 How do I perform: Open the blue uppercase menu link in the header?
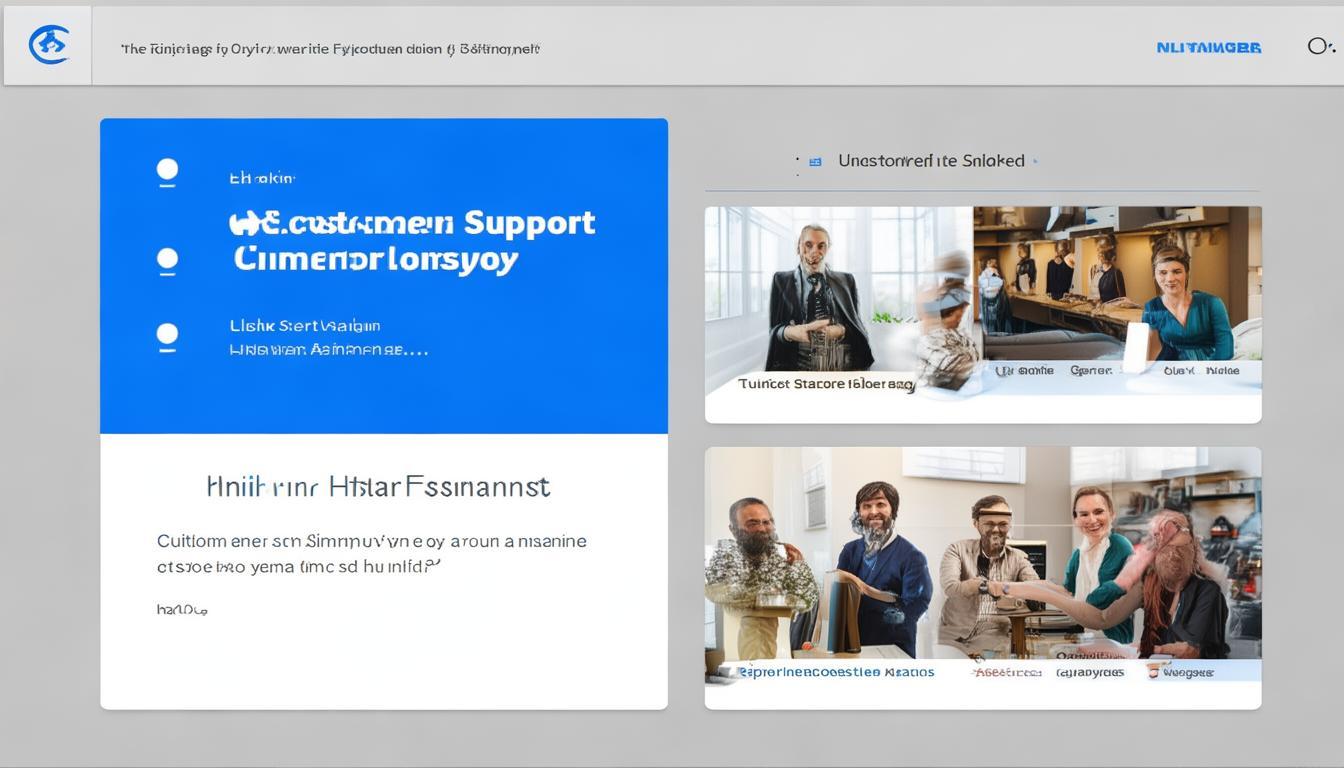(x=1208, y=47)
